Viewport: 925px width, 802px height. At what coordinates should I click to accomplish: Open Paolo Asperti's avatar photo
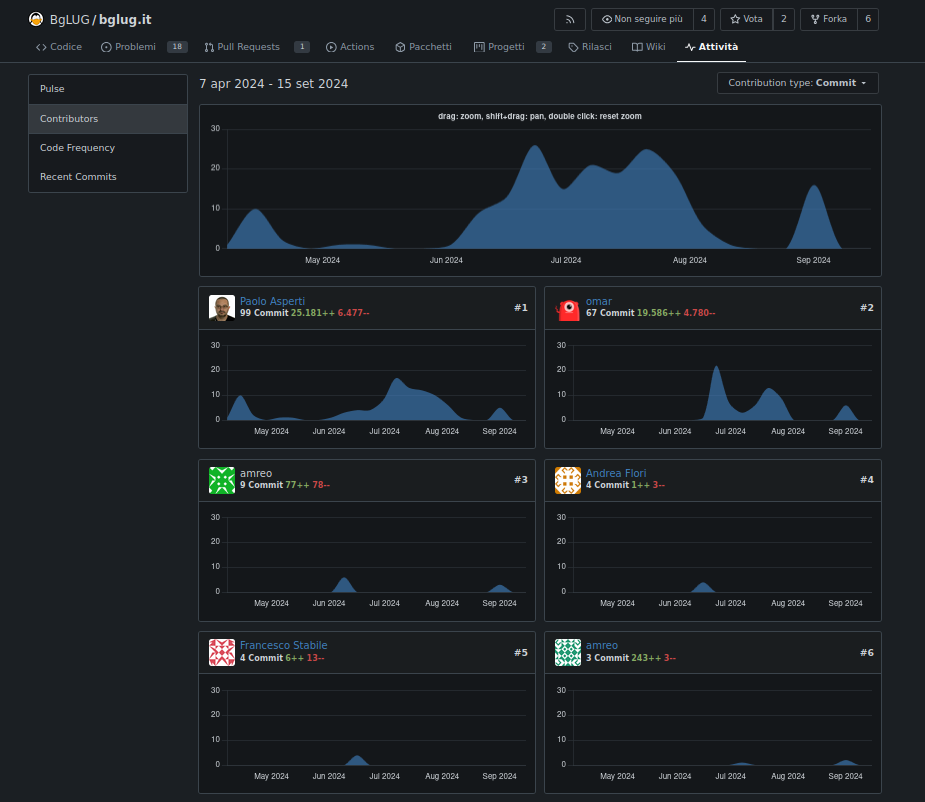222,308
